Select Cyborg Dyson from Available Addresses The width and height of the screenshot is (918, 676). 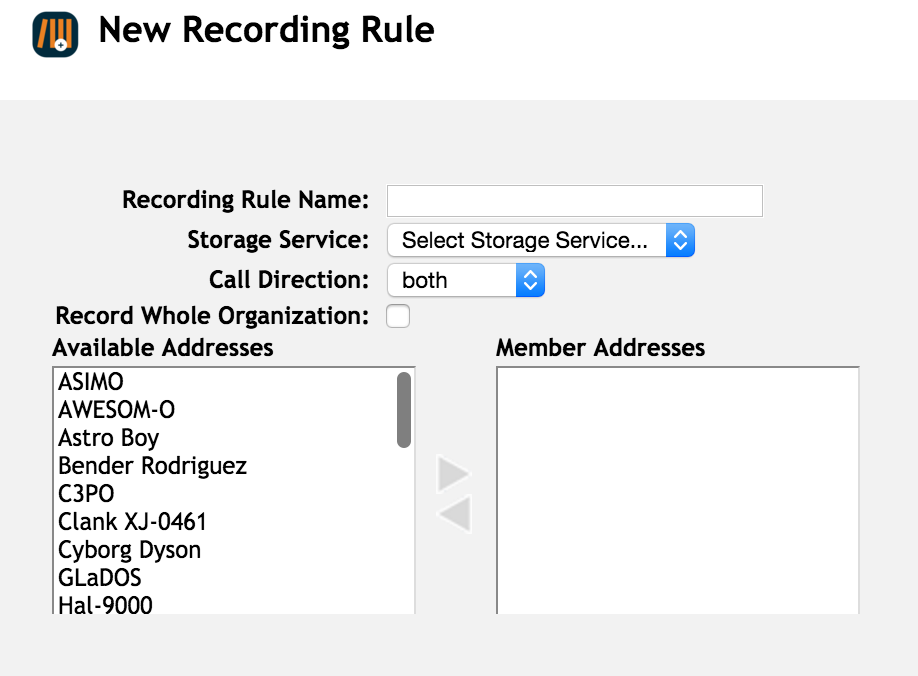(x=129, y=549)
